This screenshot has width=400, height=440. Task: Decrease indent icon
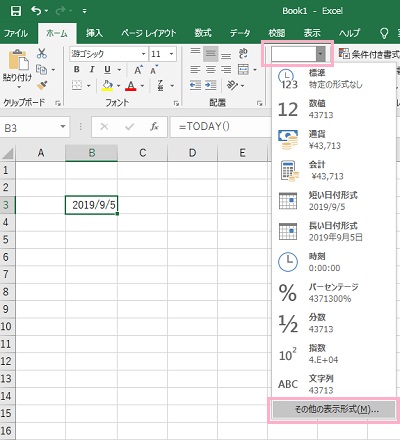tap(195, 85)
